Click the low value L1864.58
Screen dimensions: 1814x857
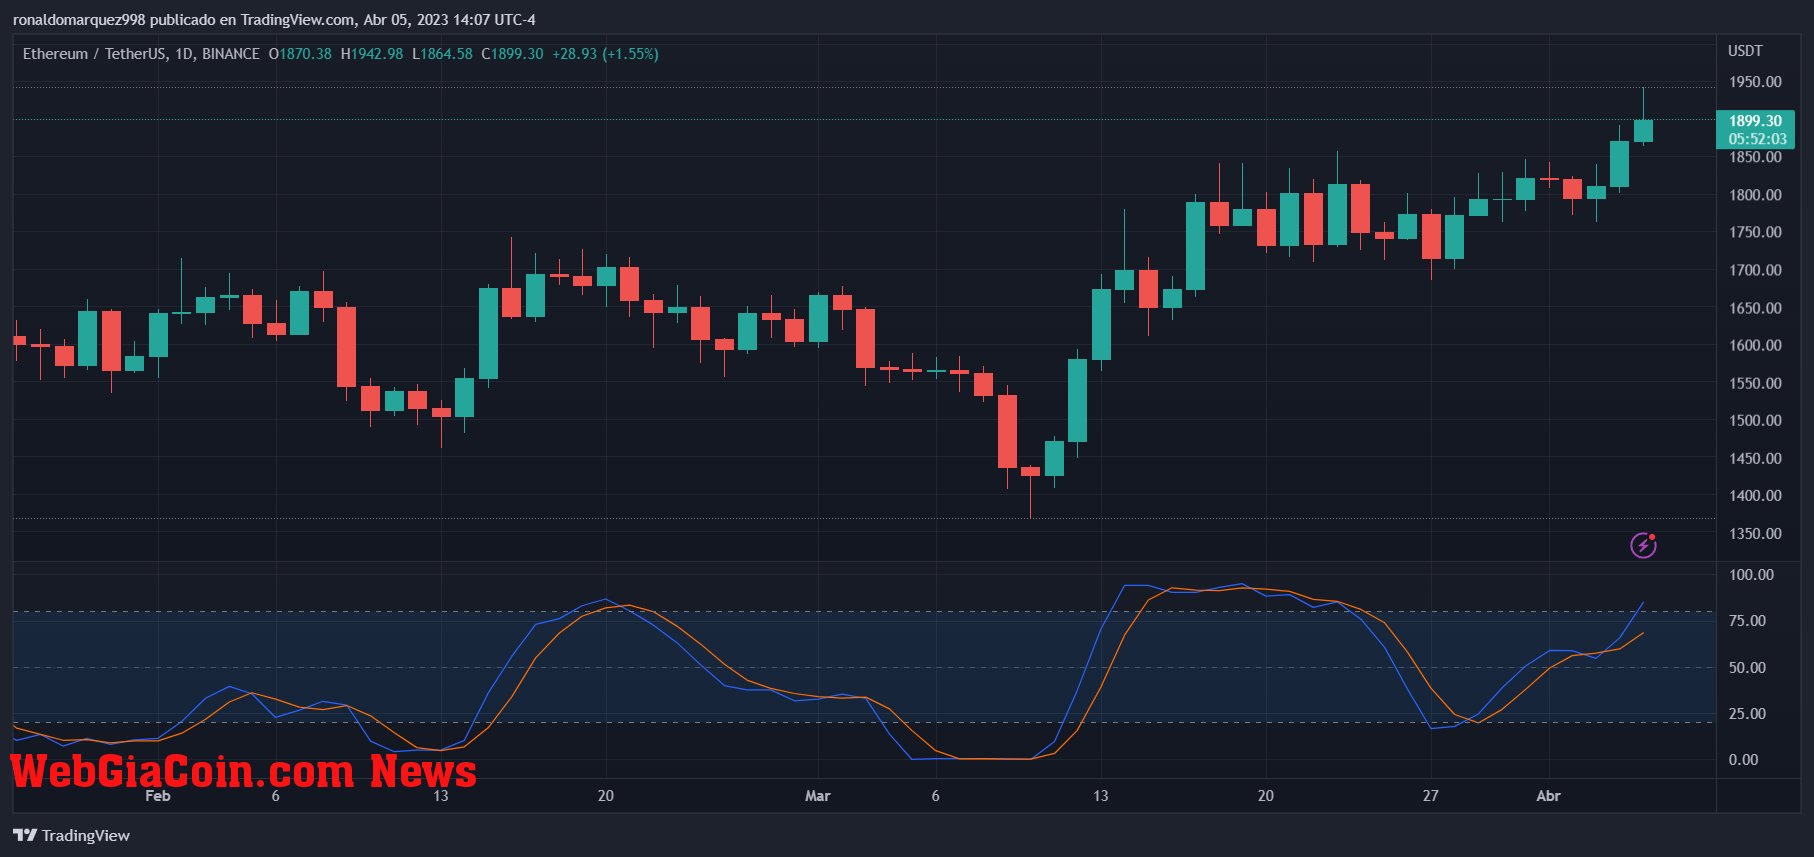[x=442, y=54]
